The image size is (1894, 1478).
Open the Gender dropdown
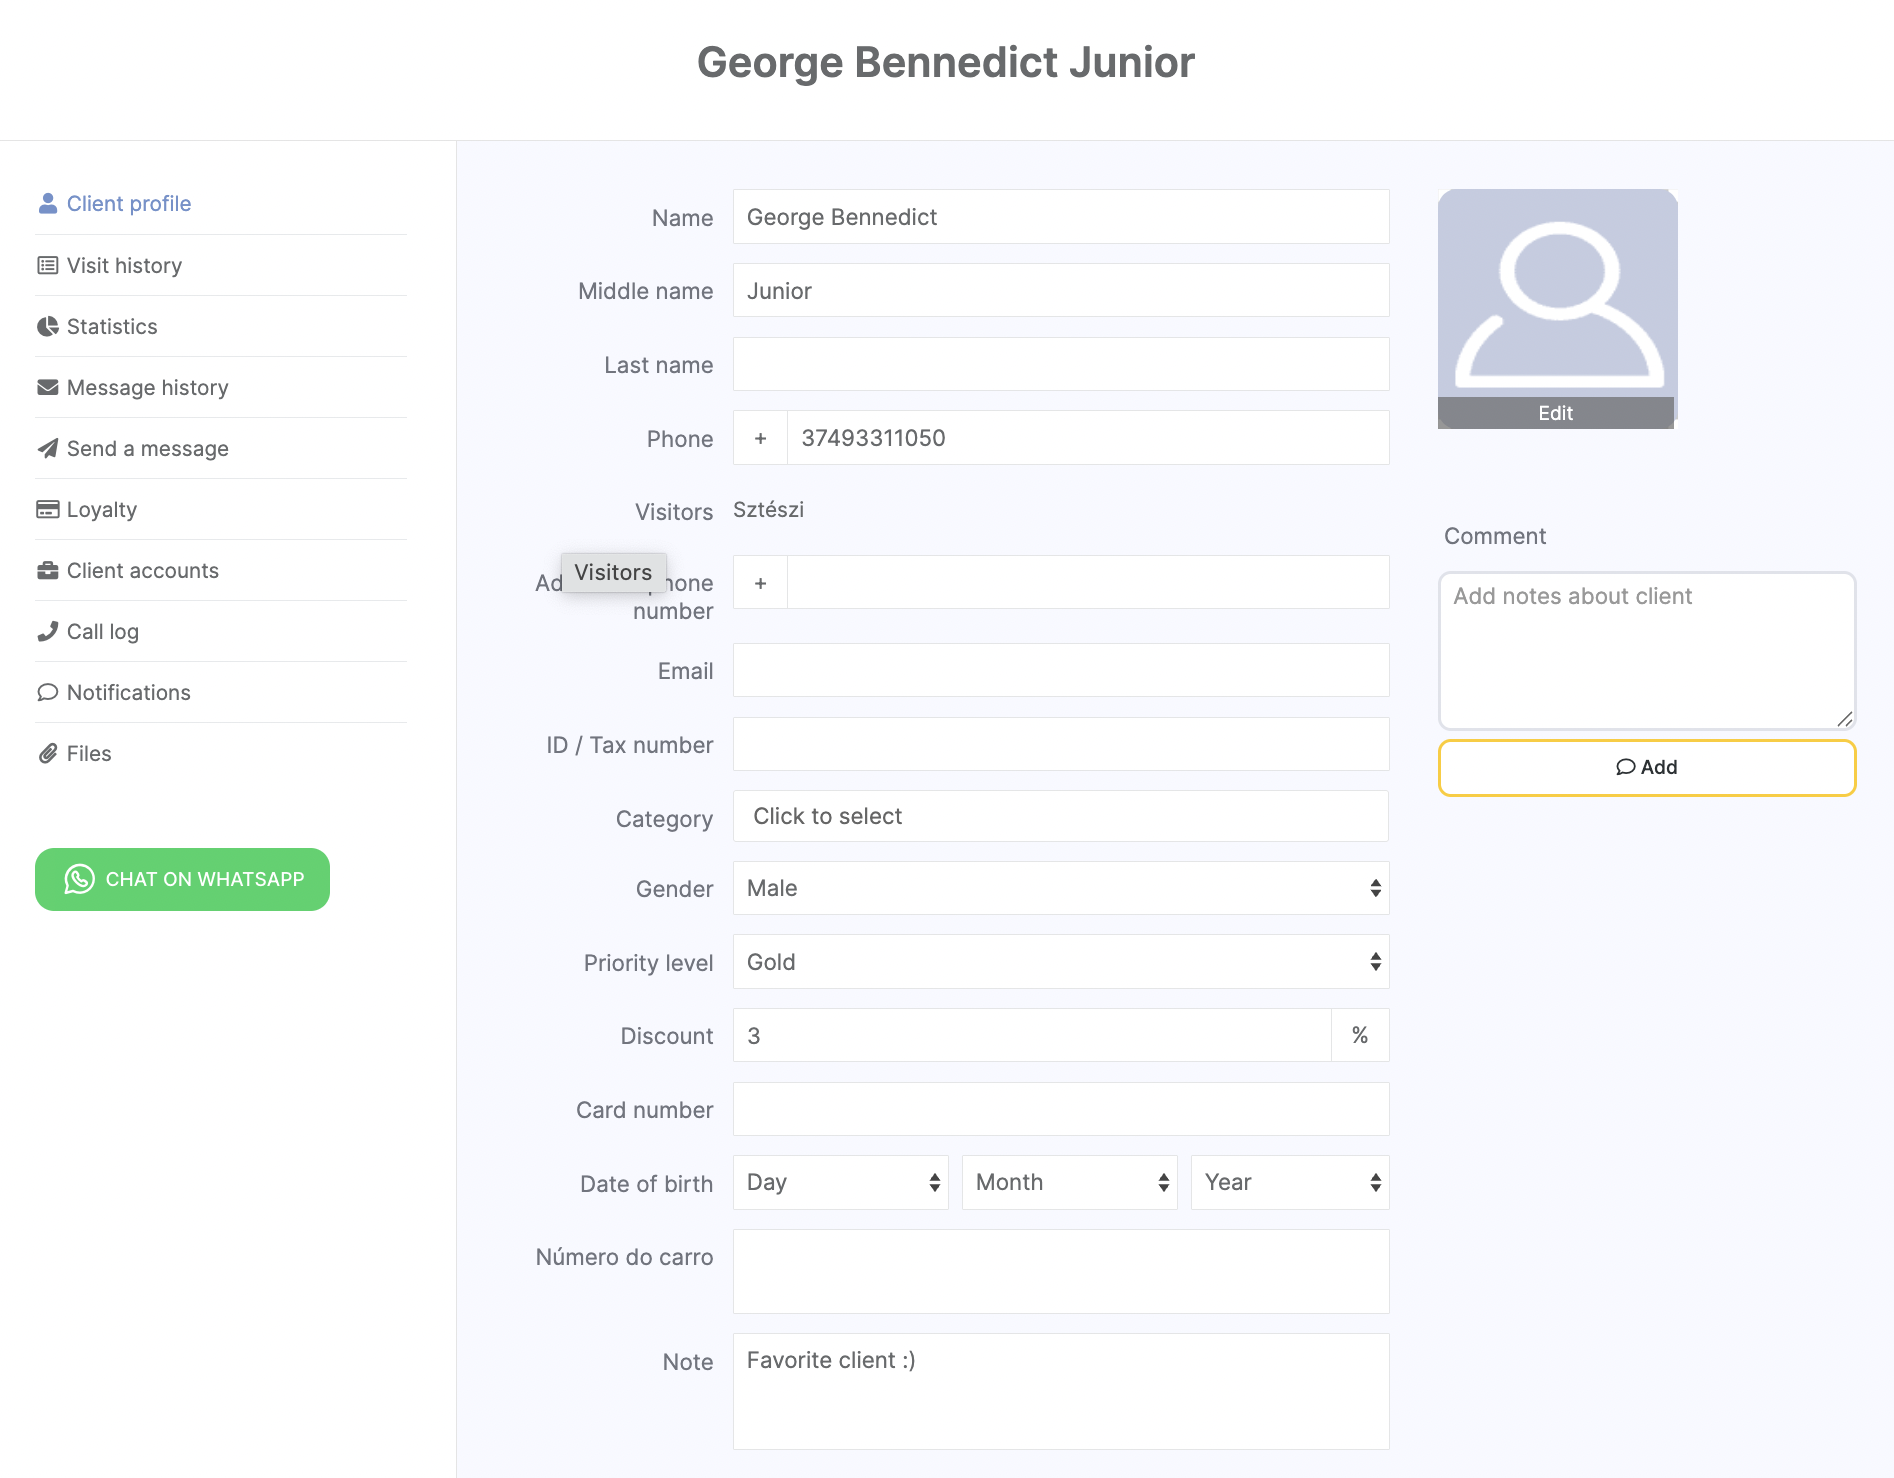[x=1060, y=888]
